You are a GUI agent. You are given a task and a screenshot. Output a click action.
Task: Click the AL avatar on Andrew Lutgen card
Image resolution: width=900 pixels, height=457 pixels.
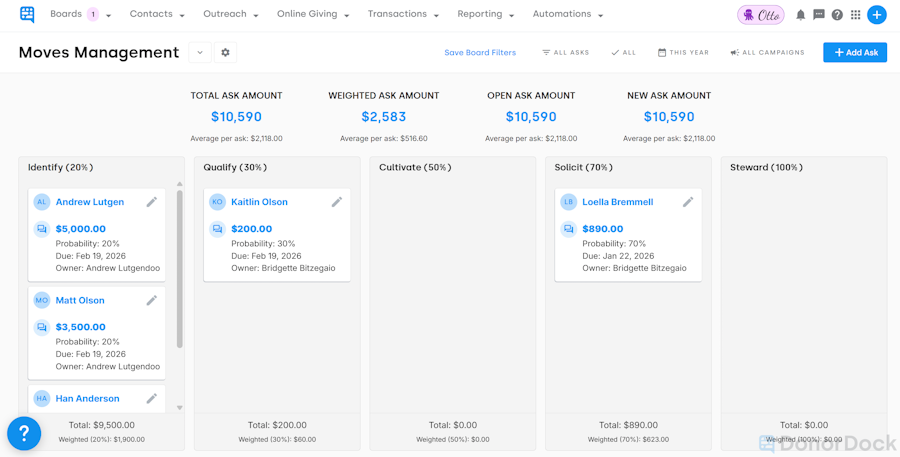pyautogui.click(x=41, y=202)
